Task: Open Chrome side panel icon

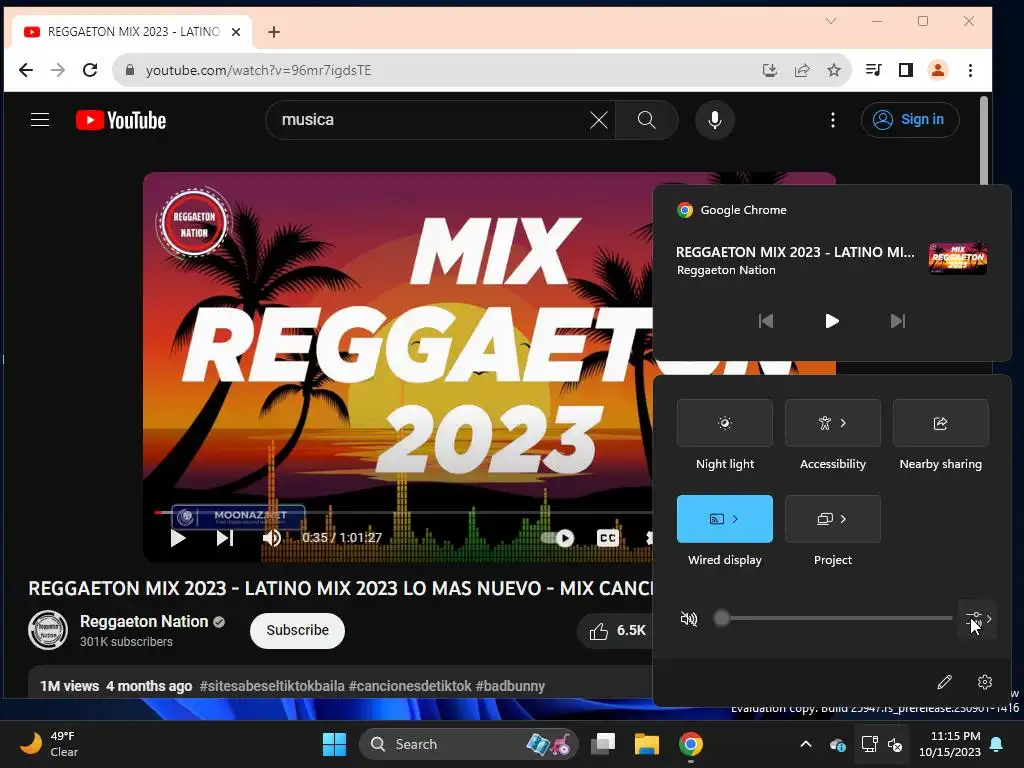Action: click(x=906, y=70)
